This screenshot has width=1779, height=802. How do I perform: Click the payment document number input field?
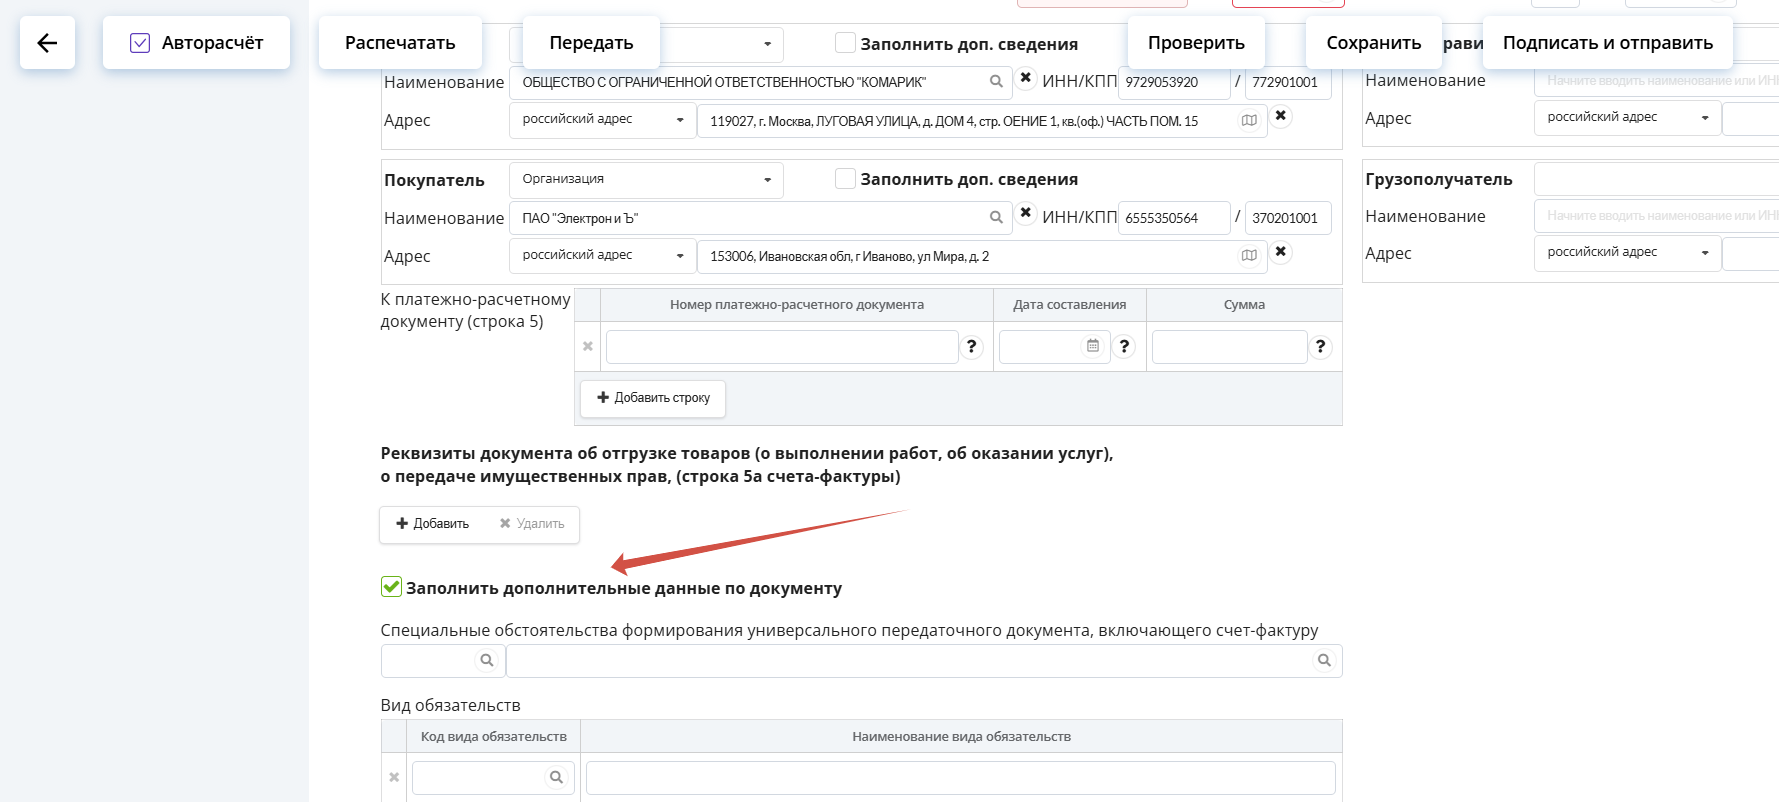tap(781, 347)
